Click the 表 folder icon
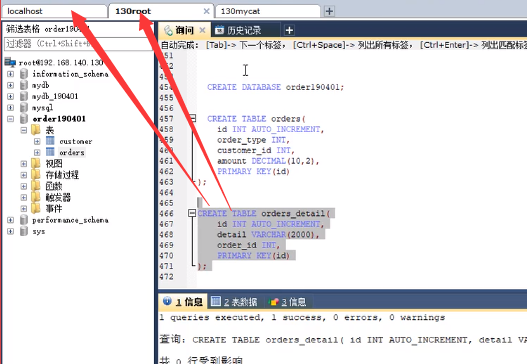This screenshot has width=527, height=364. point(36,129)
